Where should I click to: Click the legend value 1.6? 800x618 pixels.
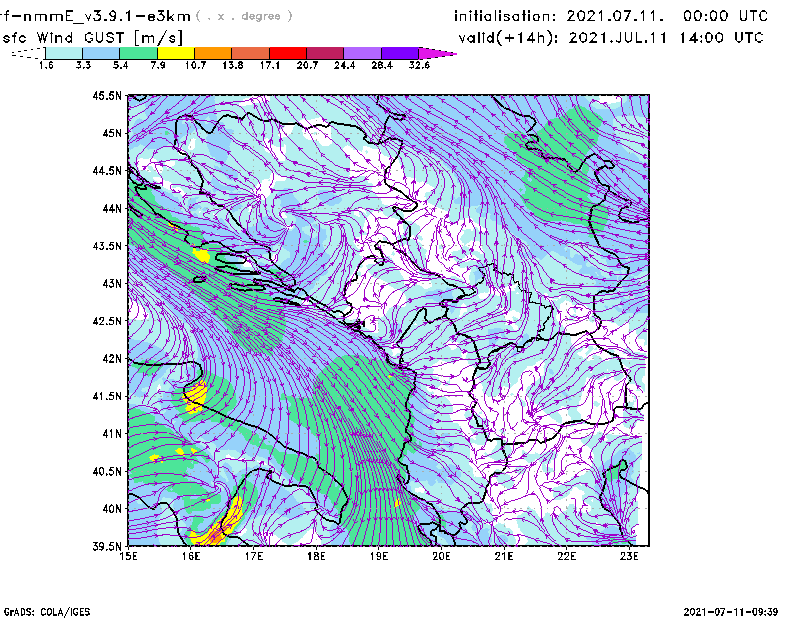(46, 65)
